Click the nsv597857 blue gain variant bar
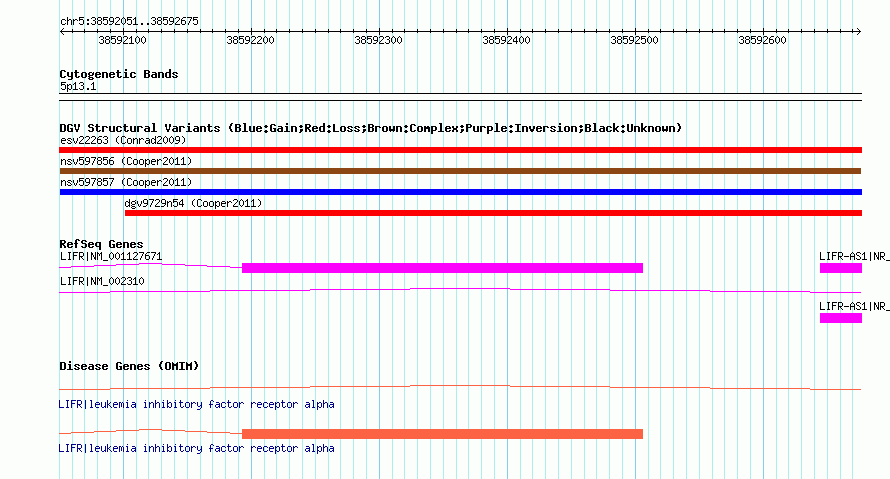 tap(460, 192)
